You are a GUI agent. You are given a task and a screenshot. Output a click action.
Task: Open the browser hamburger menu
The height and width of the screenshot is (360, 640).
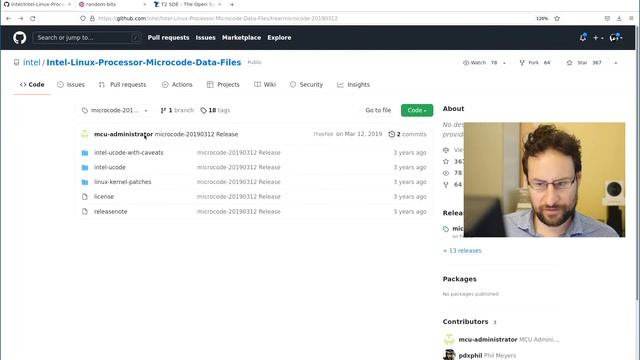point(631,18)
